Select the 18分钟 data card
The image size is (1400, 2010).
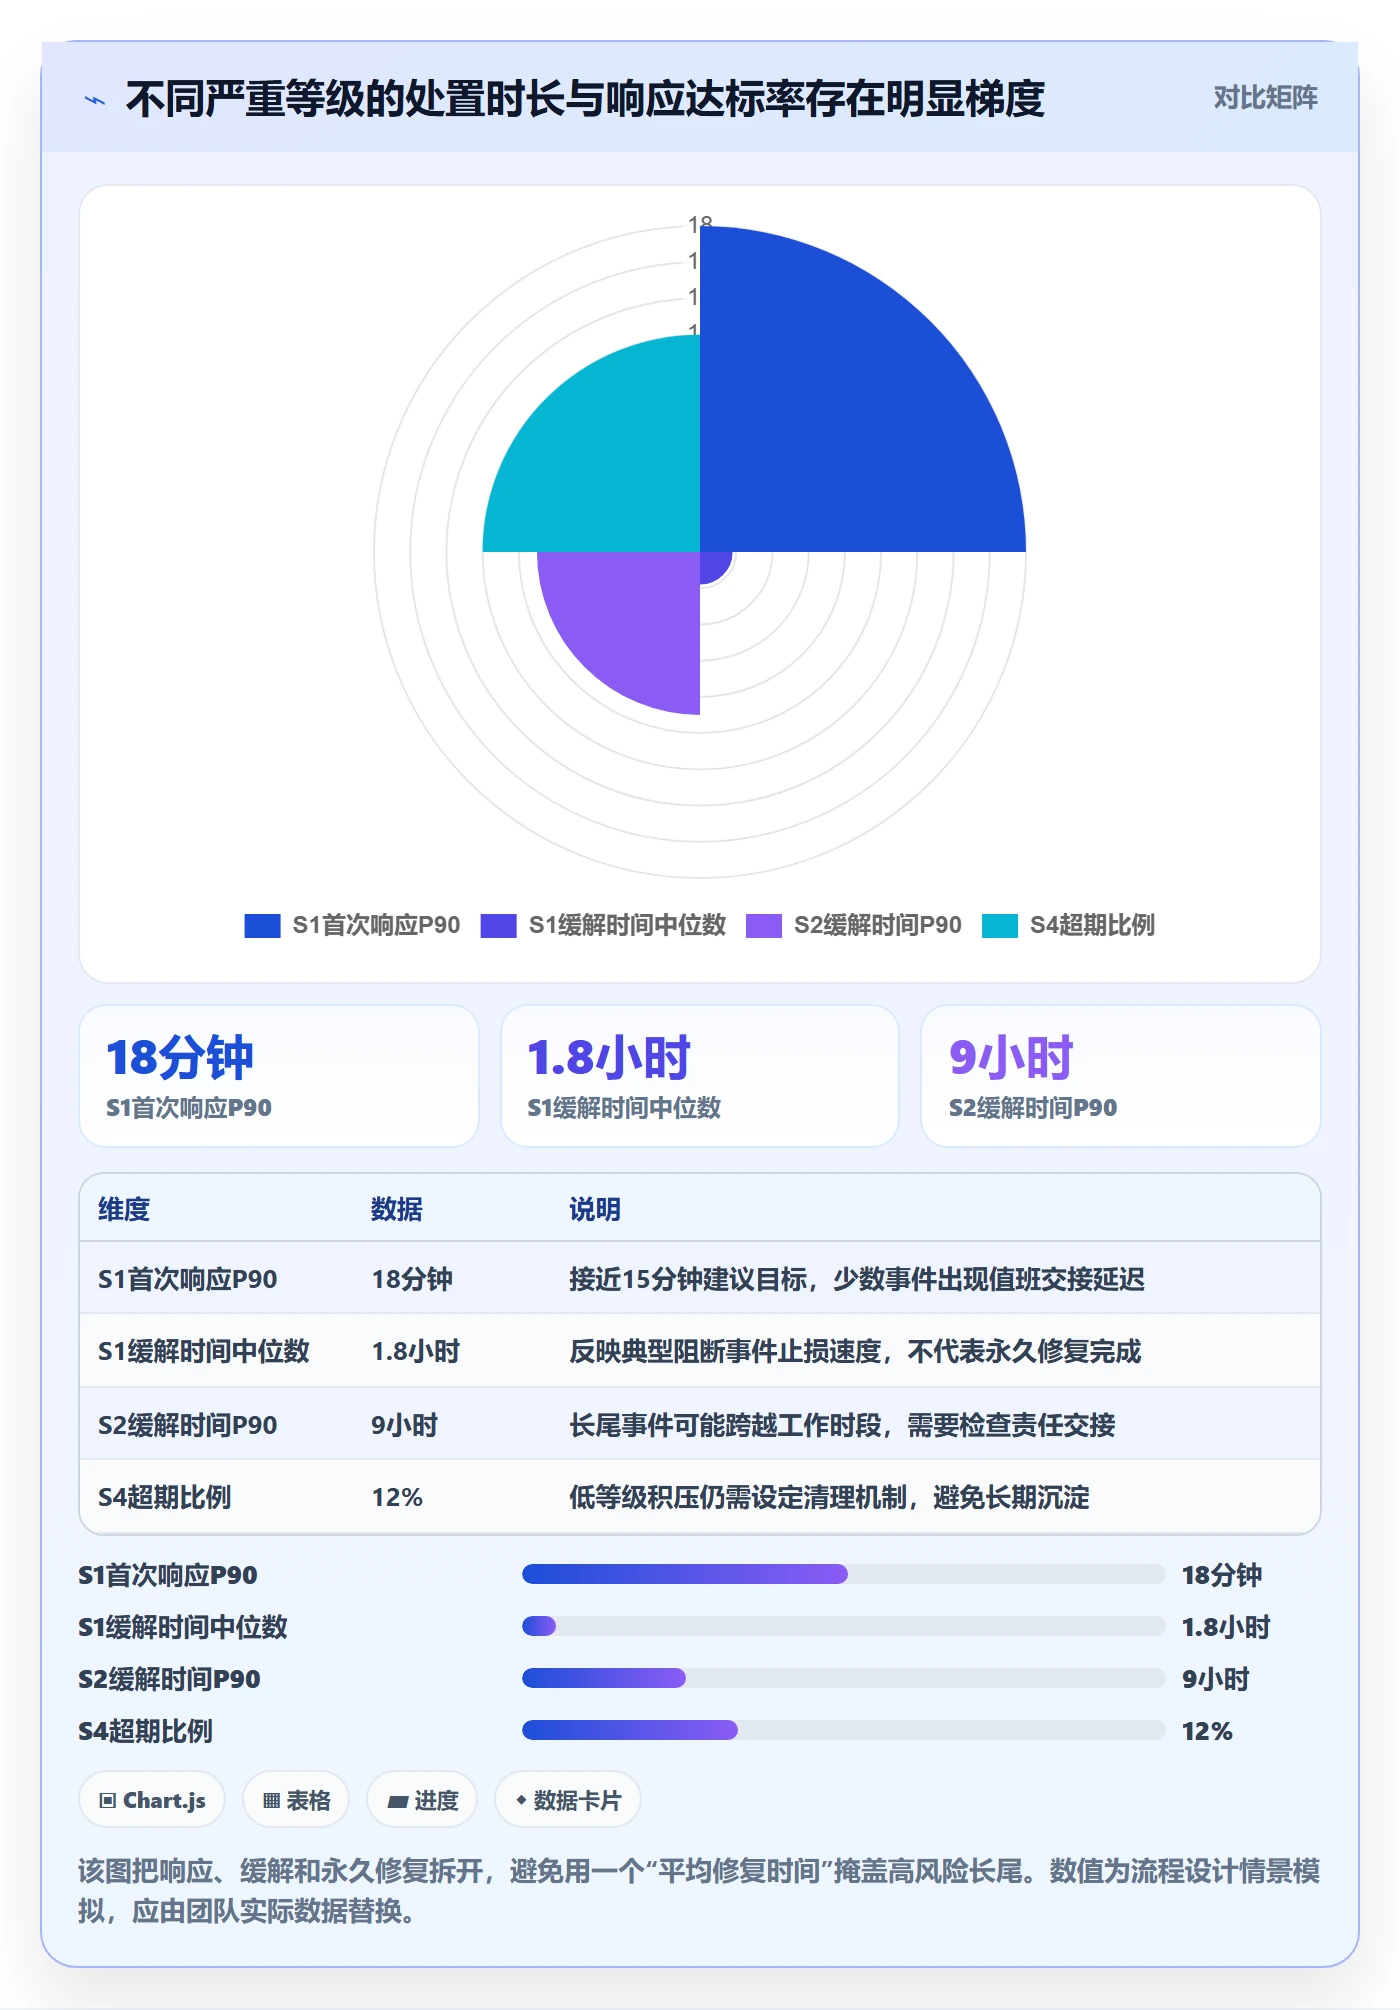279,1076
